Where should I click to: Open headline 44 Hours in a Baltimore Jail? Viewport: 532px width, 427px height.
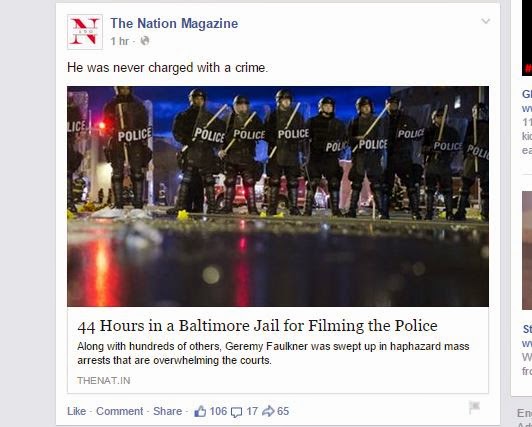tap(257, 326)
